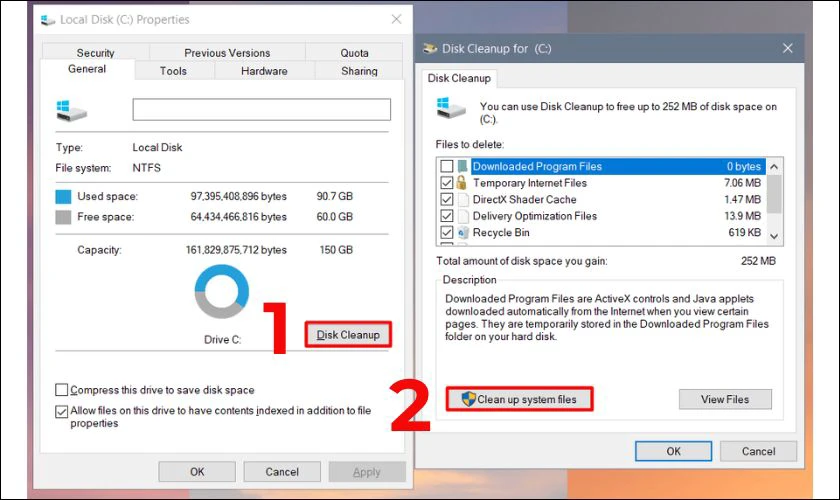Click scroll down arrow in Files to delete list
Screen dimensions: 840x500
click(x=774, y=236)
